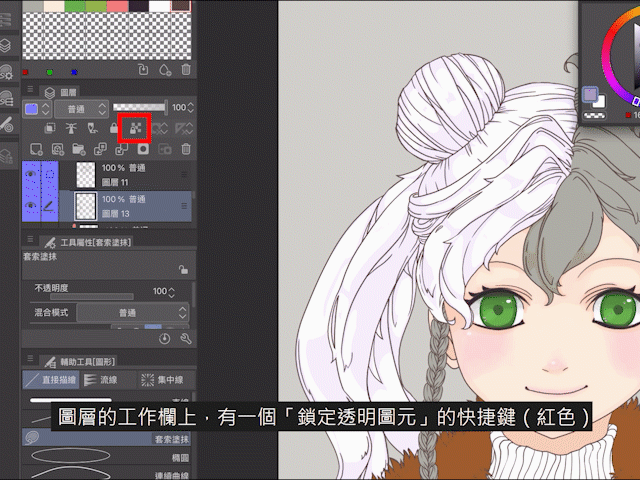Add color to the color set
The height and width of the screenshot is (480, 640).
(164, 70)
